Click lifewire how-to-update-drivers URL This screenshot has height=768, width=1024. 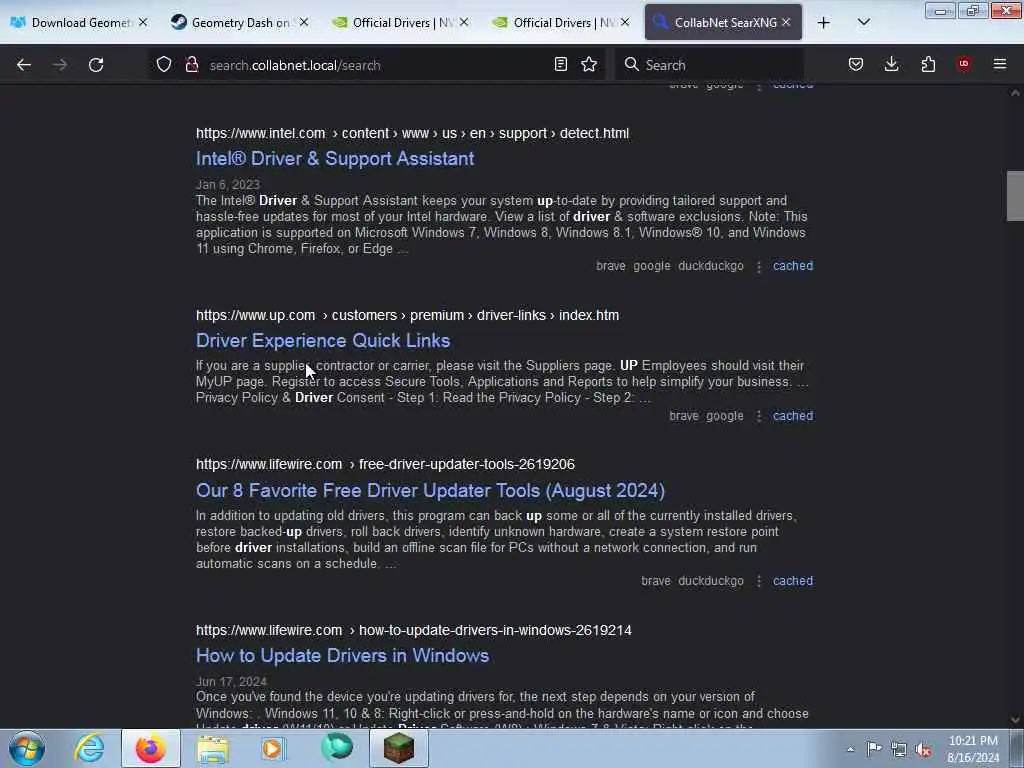(x=413, y=630)
